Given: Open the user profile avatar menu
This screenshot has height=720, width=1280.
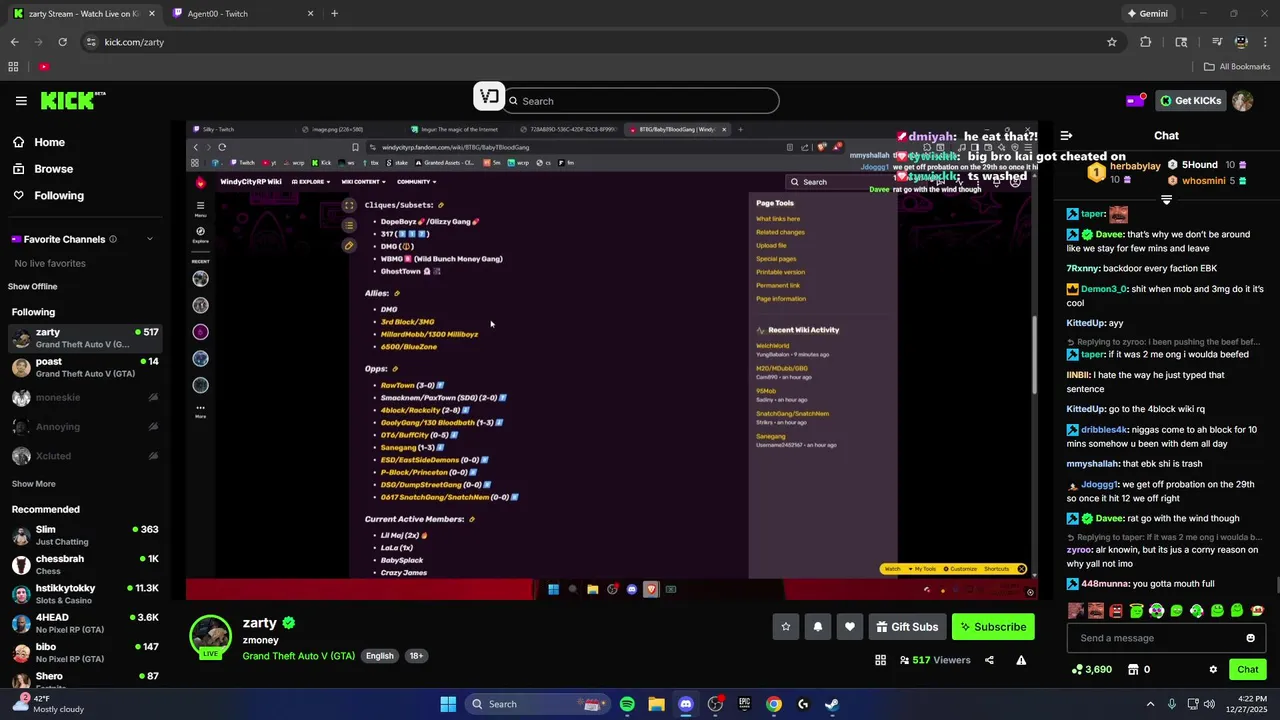Looking at the screenshot, I should point(1242,100).
